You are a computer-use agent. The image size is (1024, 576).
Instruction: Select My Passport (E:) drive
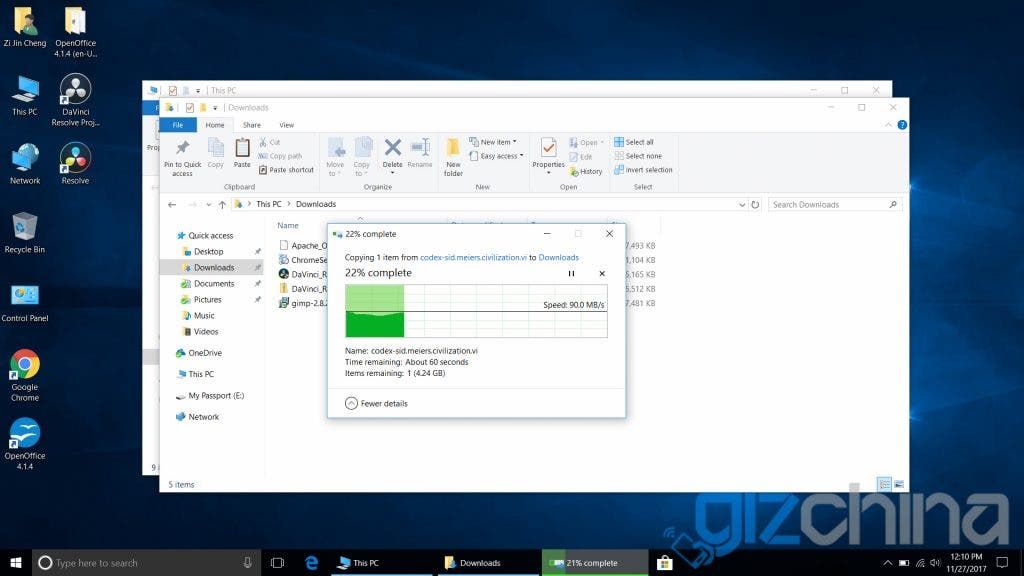[x=216, y=396]
